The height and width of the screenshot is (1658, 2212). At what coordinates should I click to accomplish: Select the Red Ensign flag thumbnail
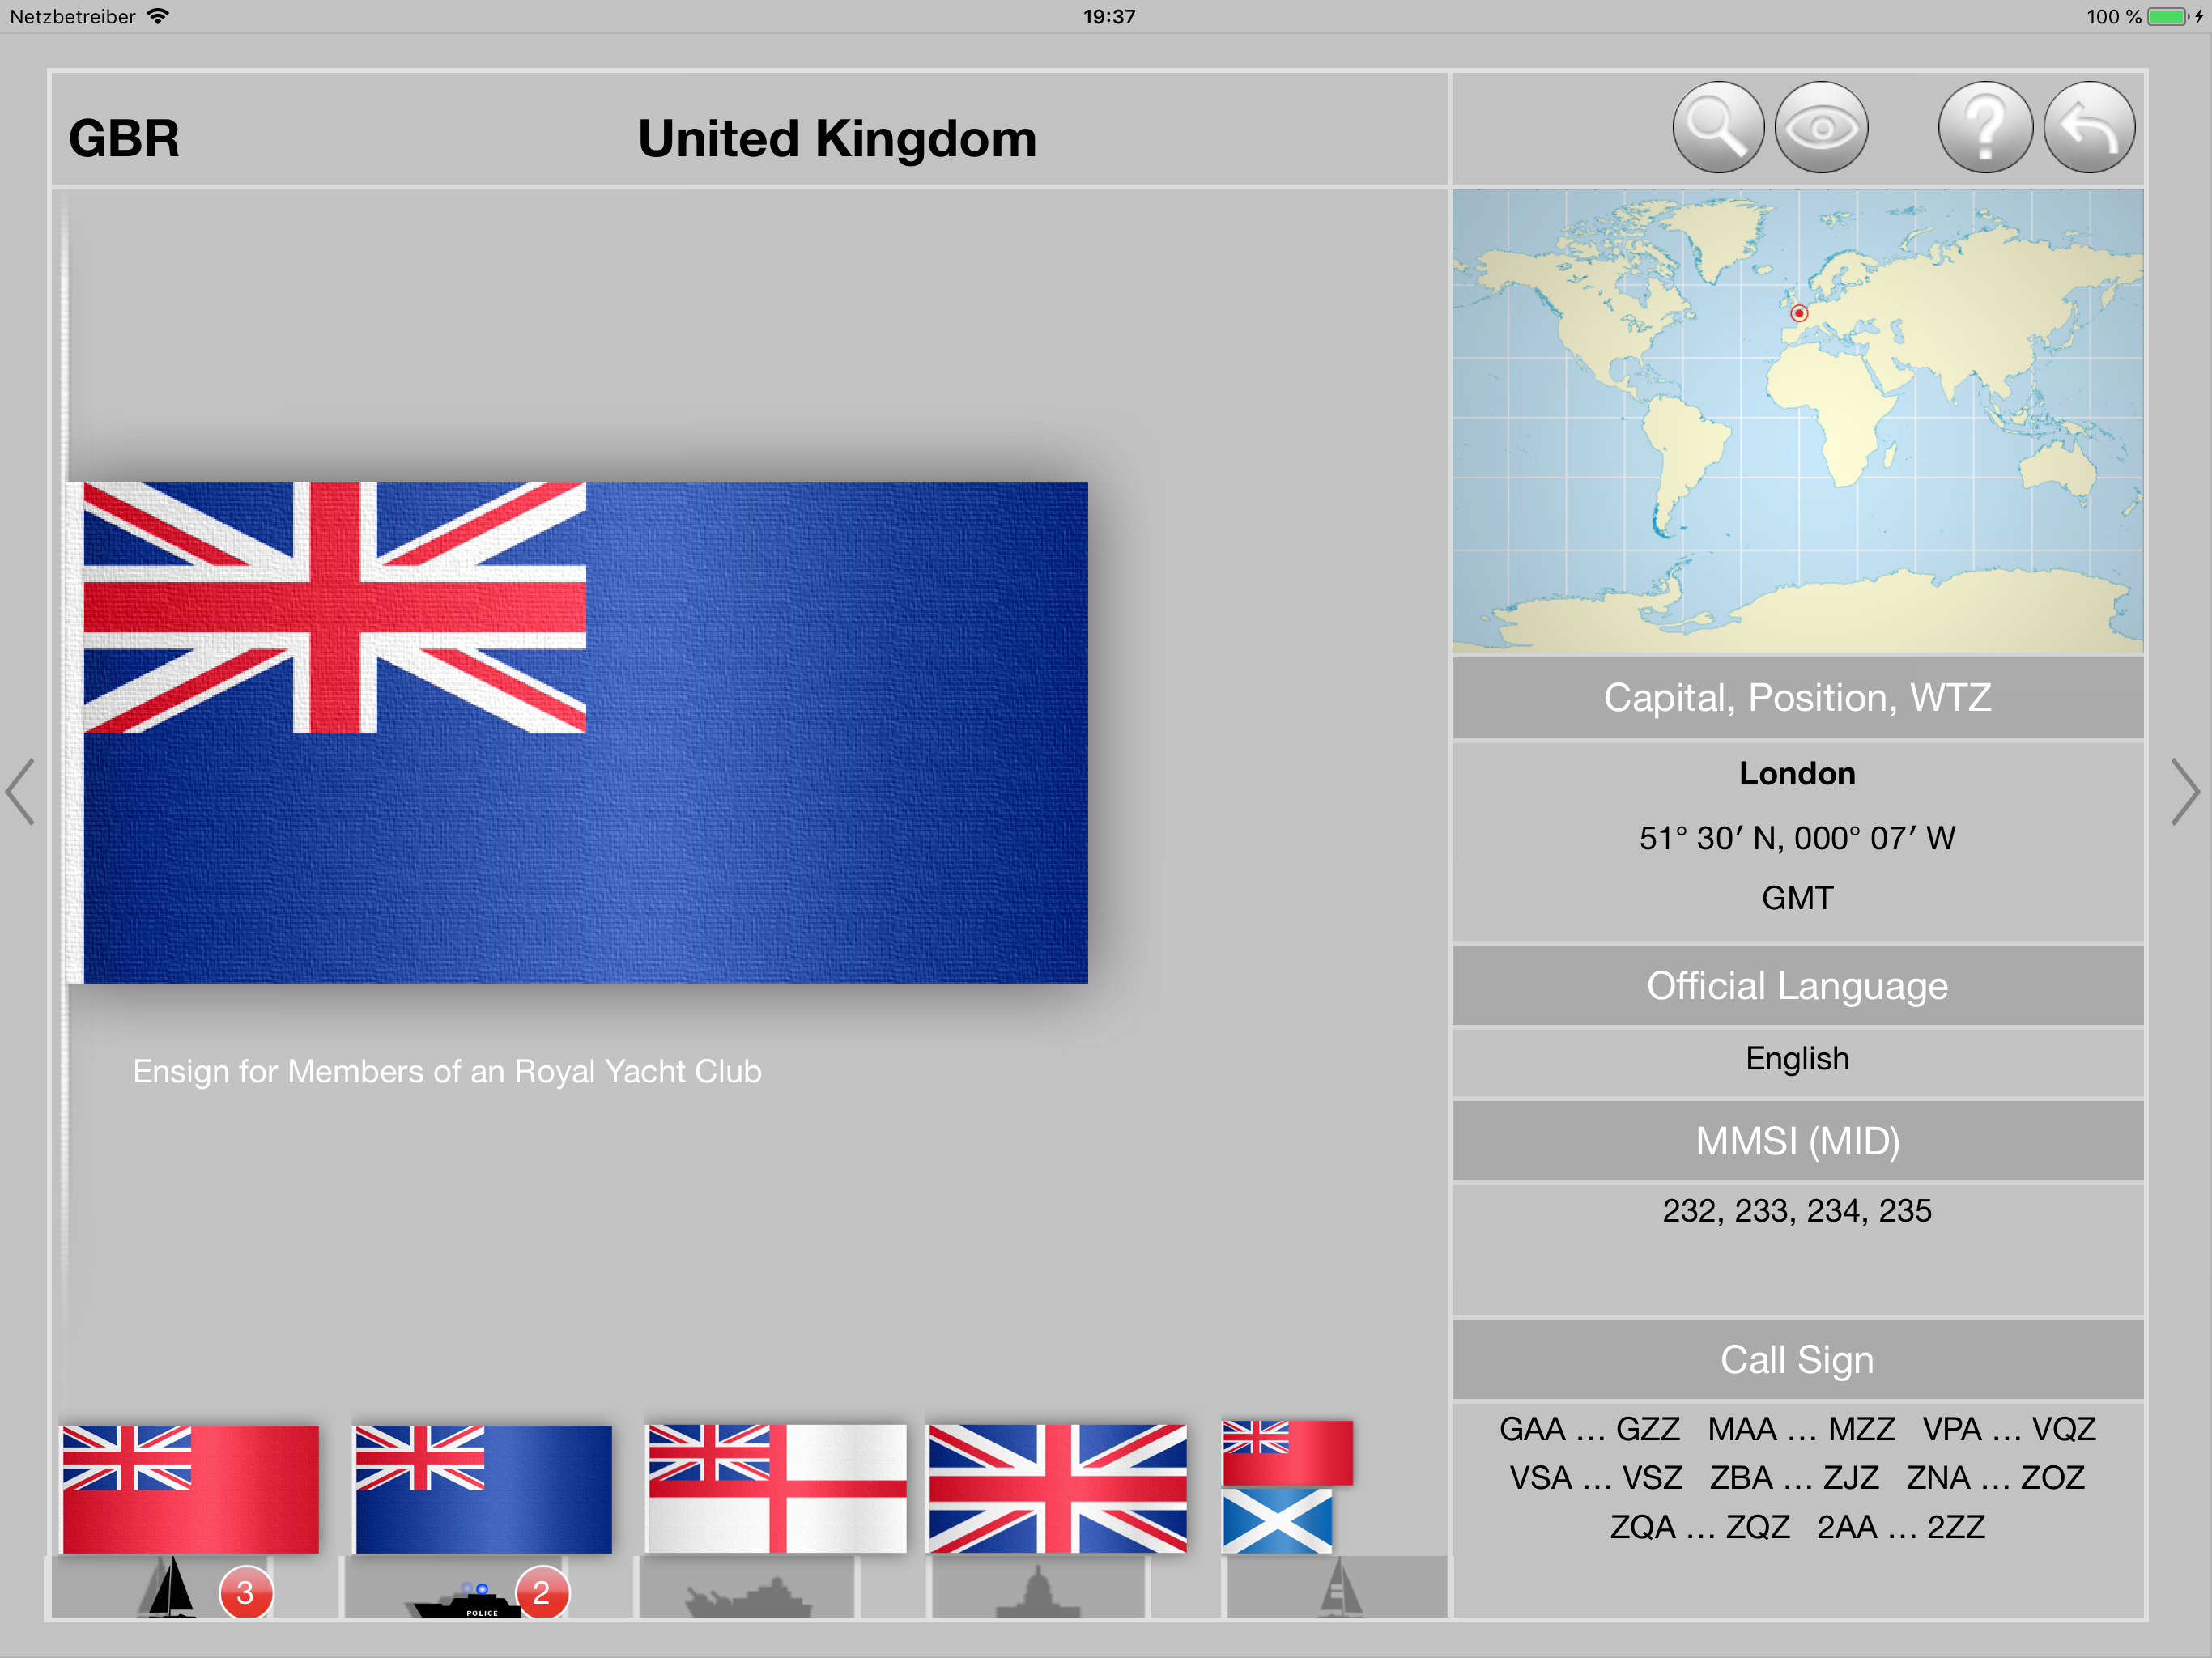[x=190, y=1488]
